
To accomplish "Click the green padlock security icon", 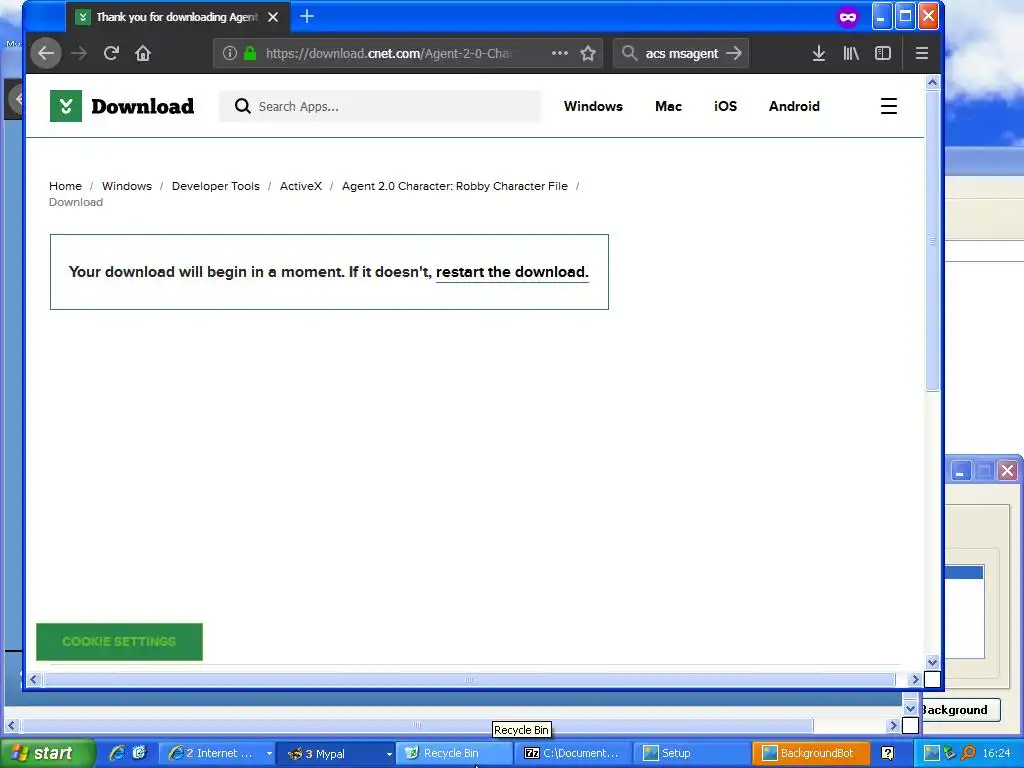I will coord(249,53).
